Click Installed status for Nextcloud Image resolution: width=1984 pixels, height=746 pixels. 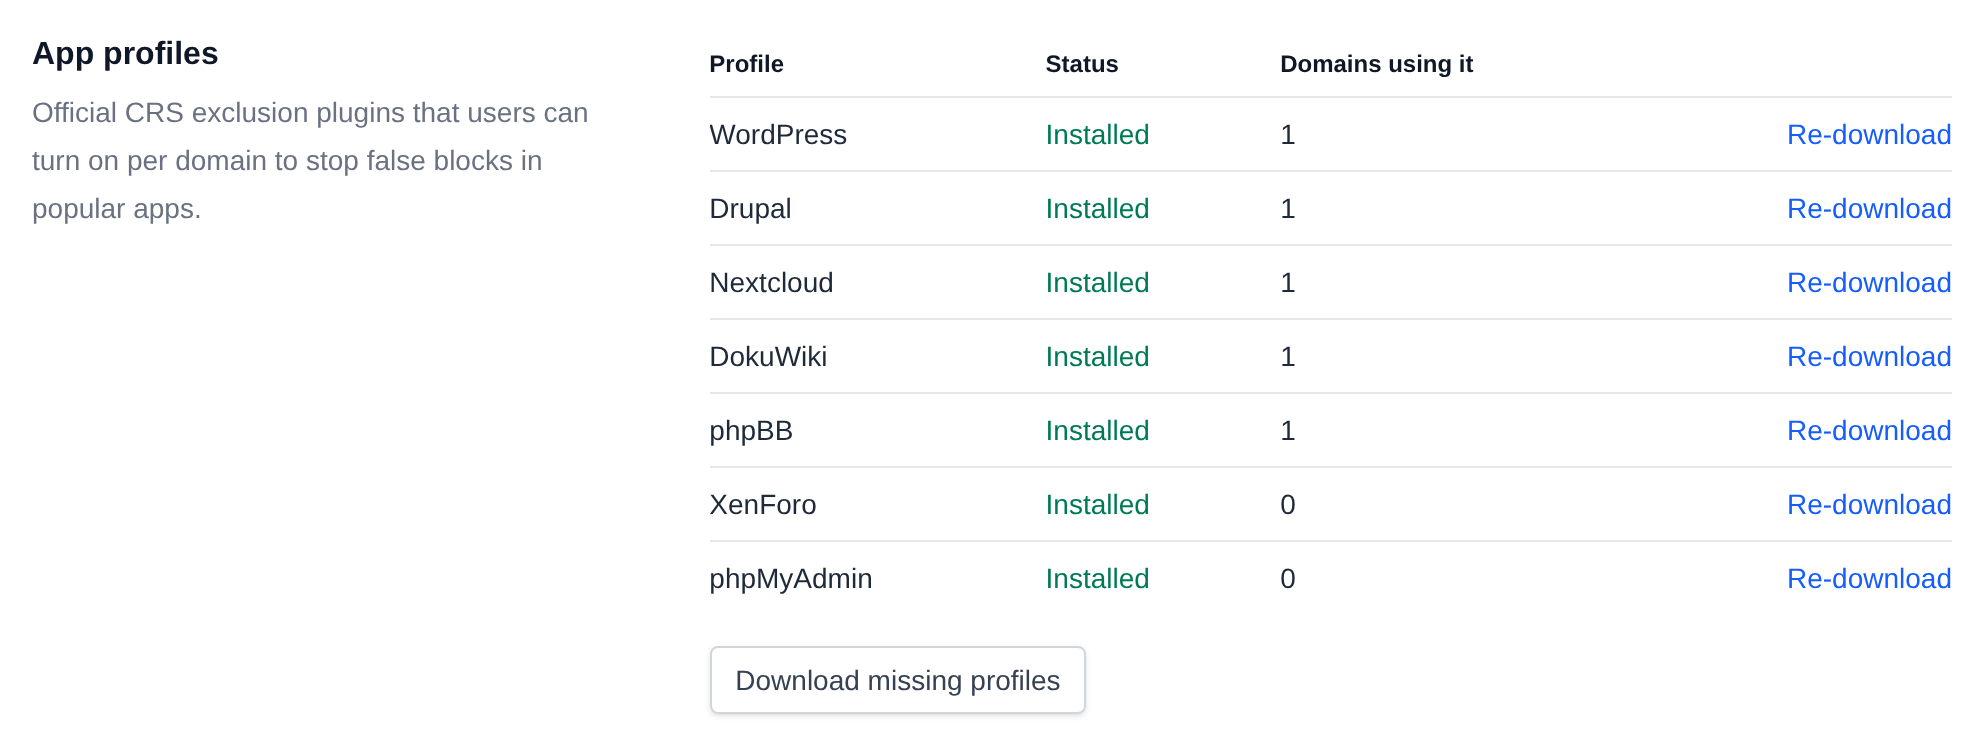(x=1097, y=283)
